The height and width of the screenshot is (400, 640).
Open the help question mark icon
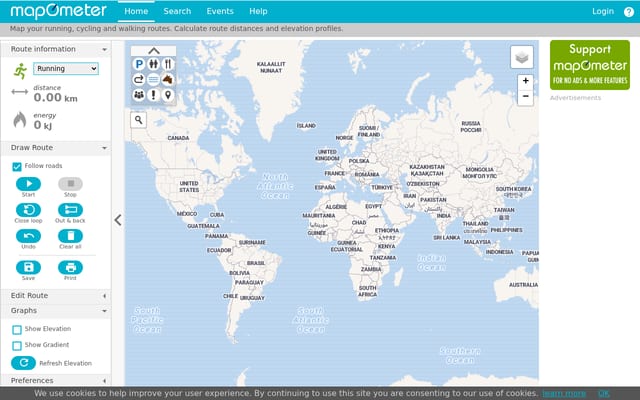[x=629, y=12]
